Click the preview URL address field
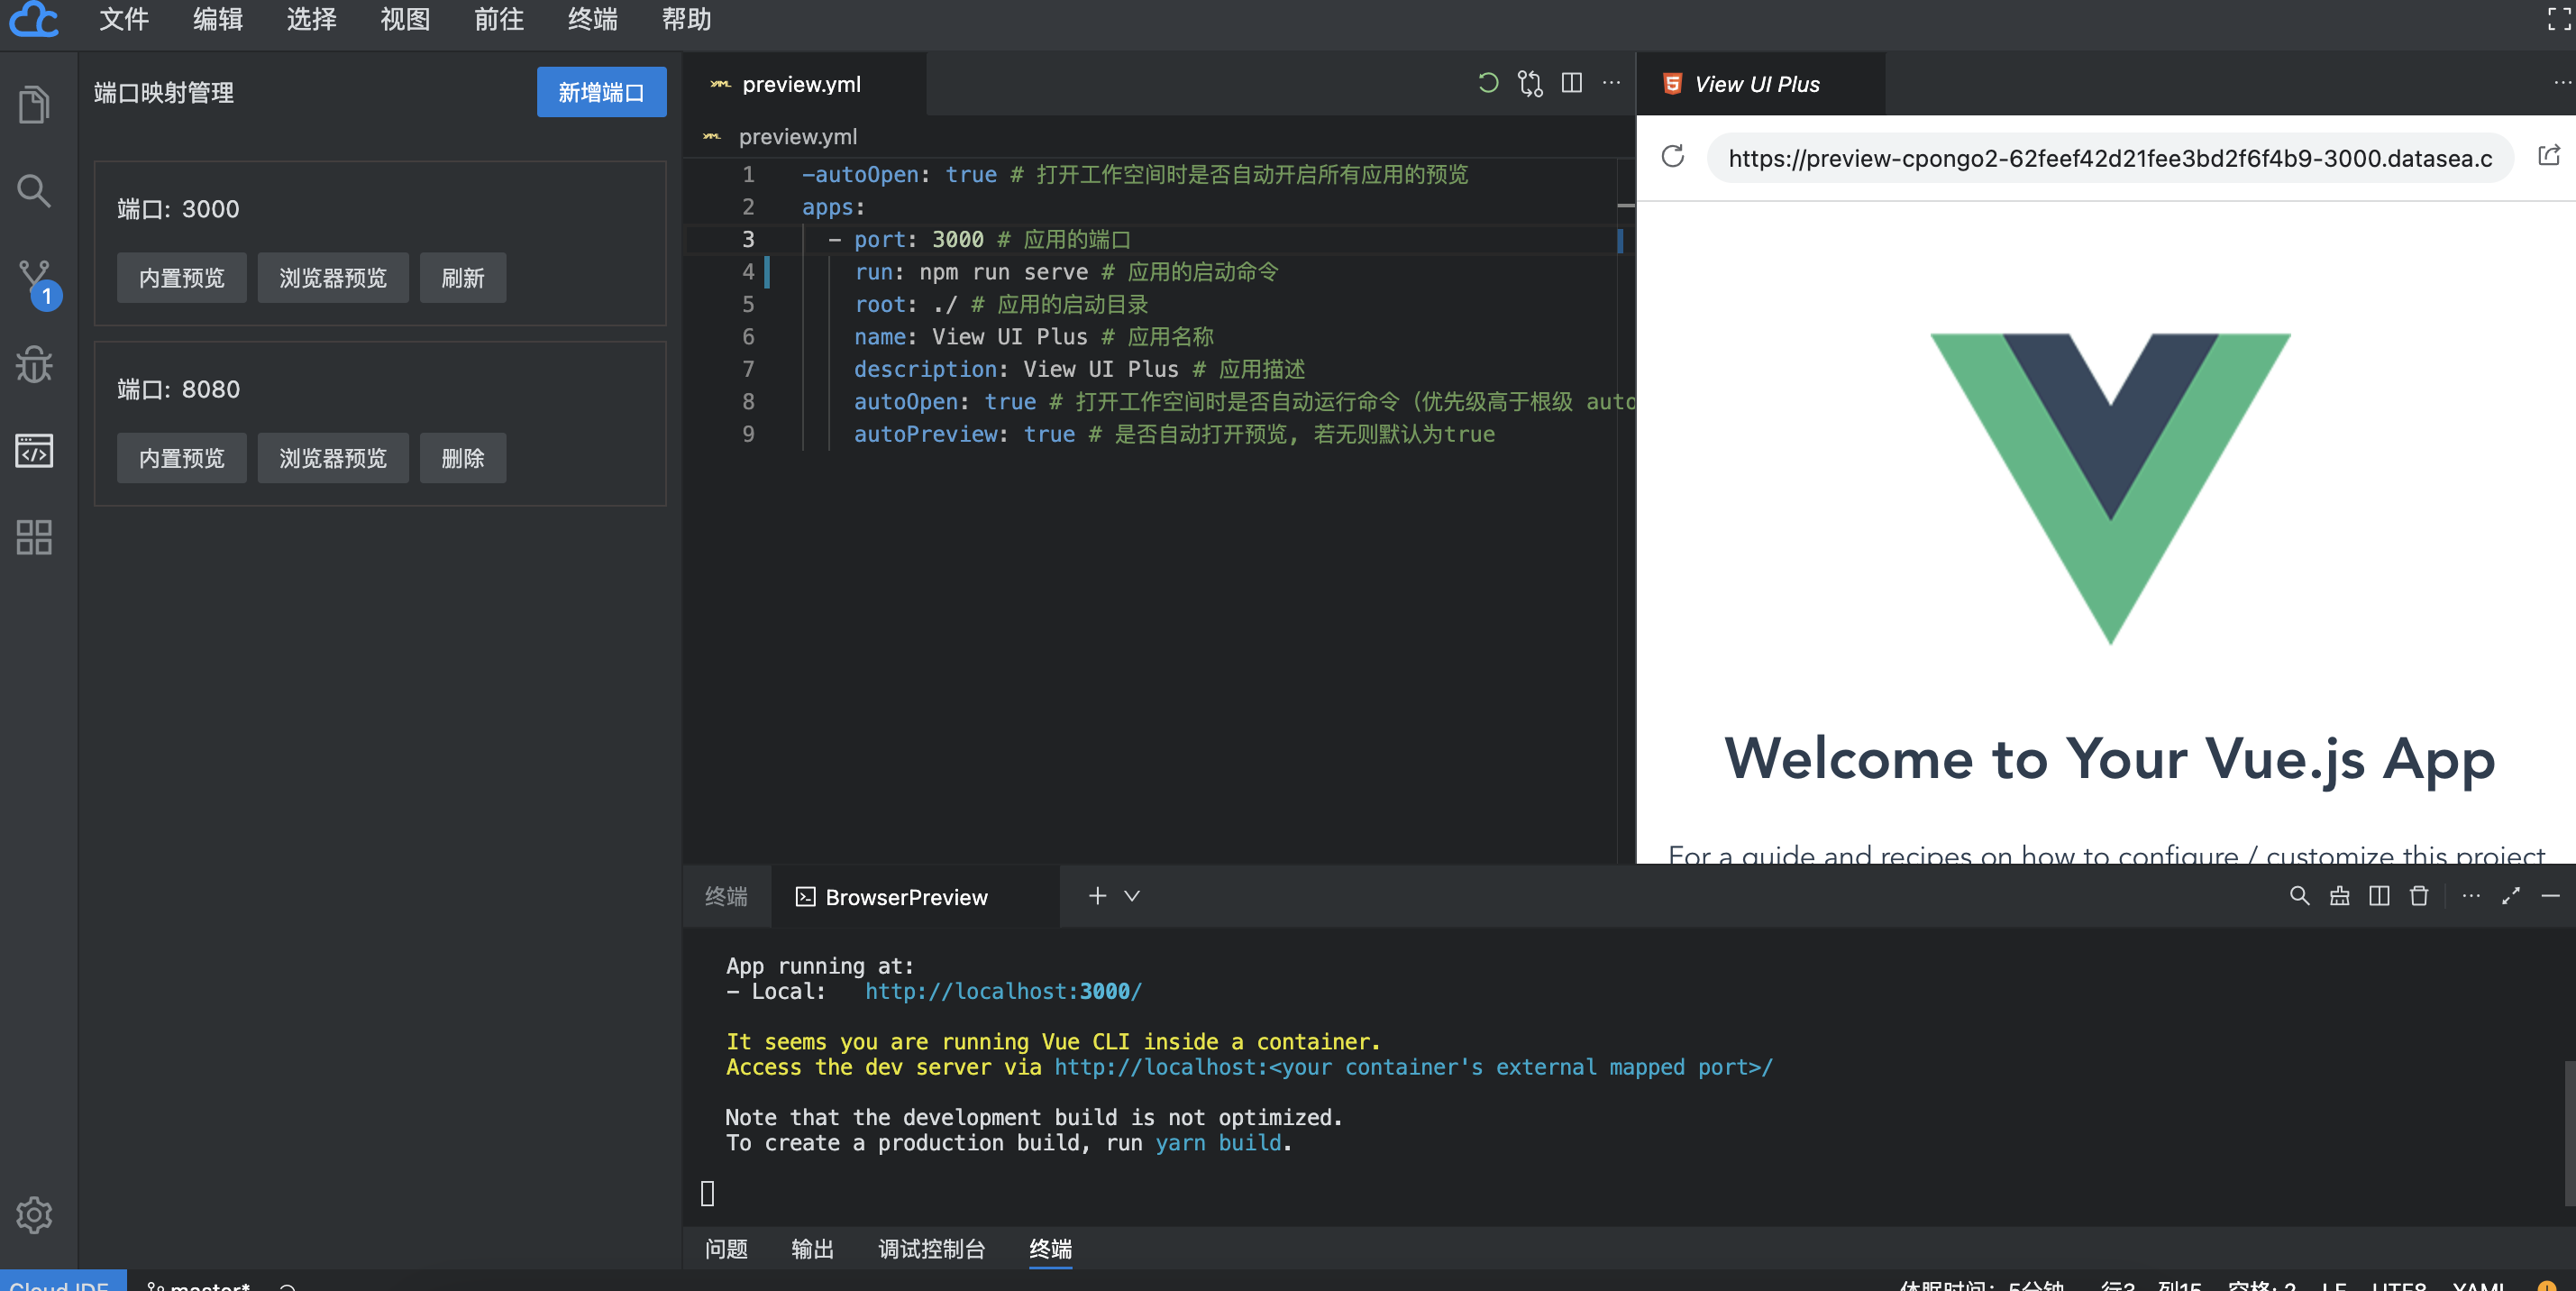Image resolution: width=2576 pixels, height=1291 pixels. [2110, 158]
